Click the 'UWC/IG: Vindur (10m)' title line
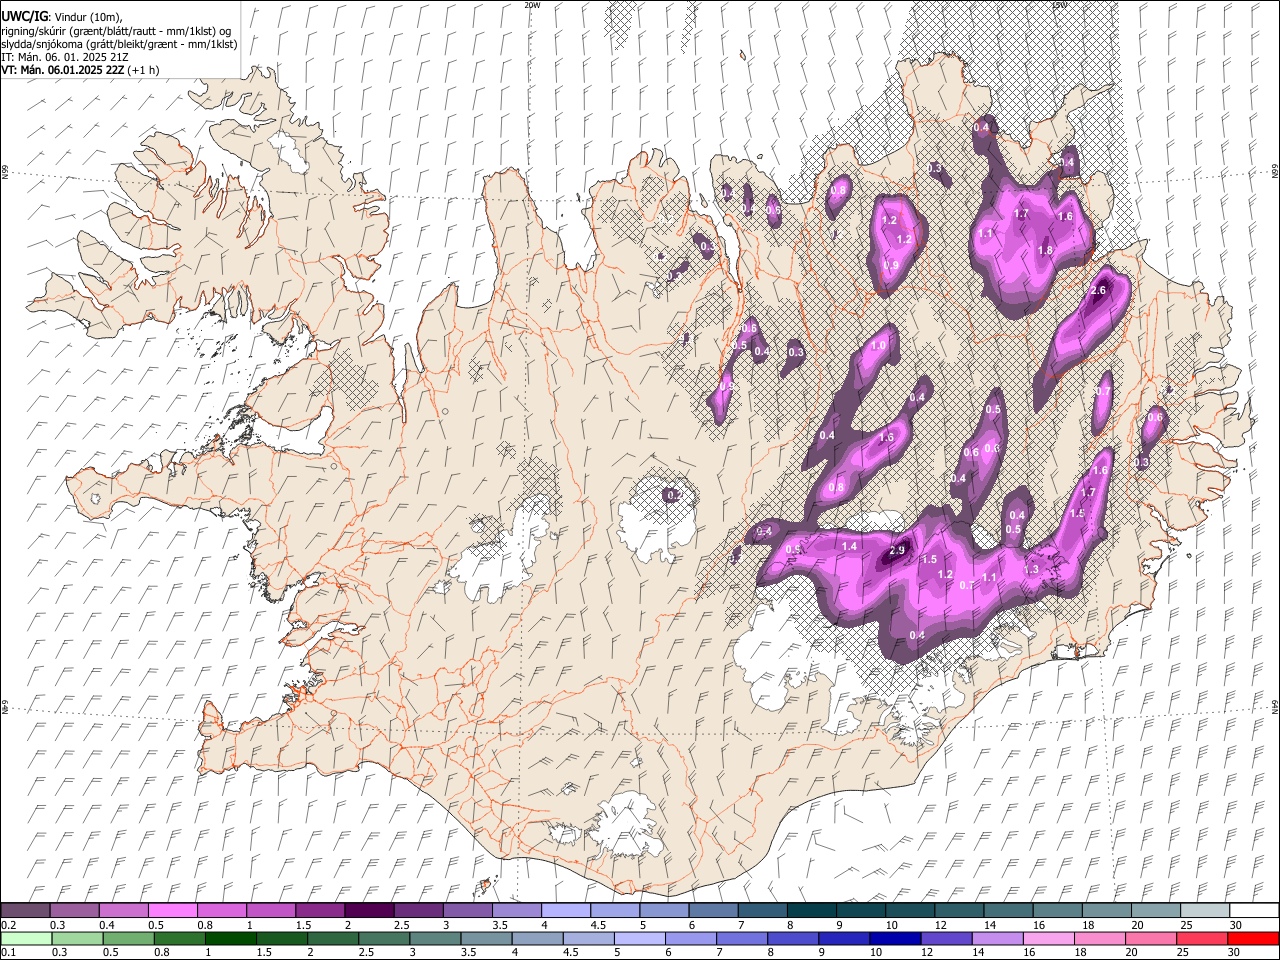This screenshot has height=960, width=1280. pyautogui.click(x=61, y=16)
